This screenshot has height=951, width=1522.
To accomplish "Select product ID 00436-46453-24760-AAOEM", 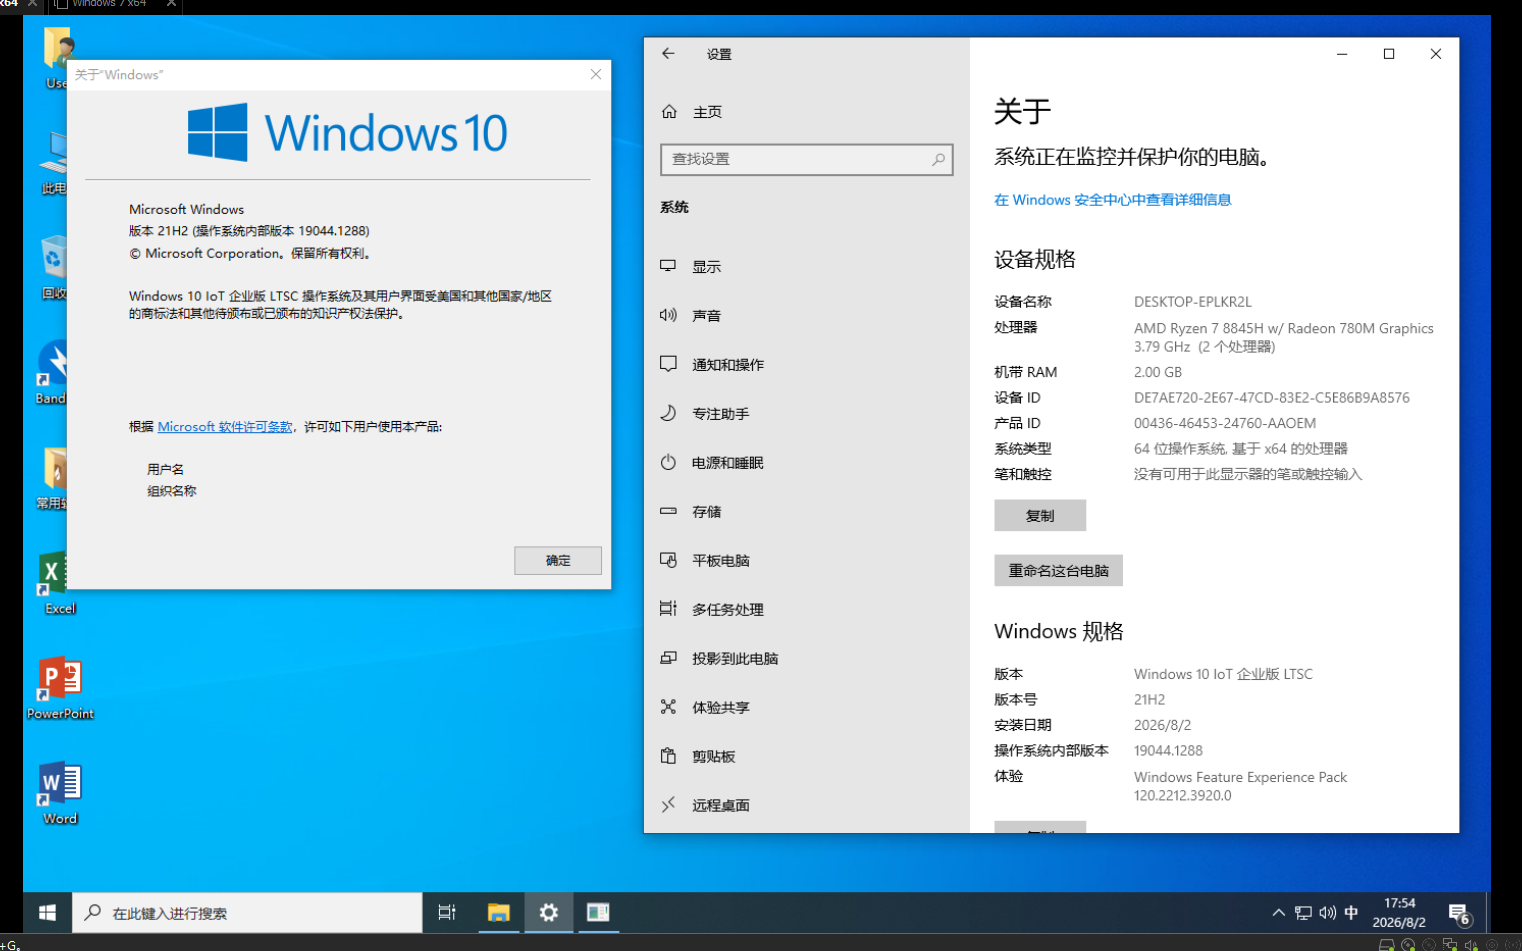I will [1225, 424].
